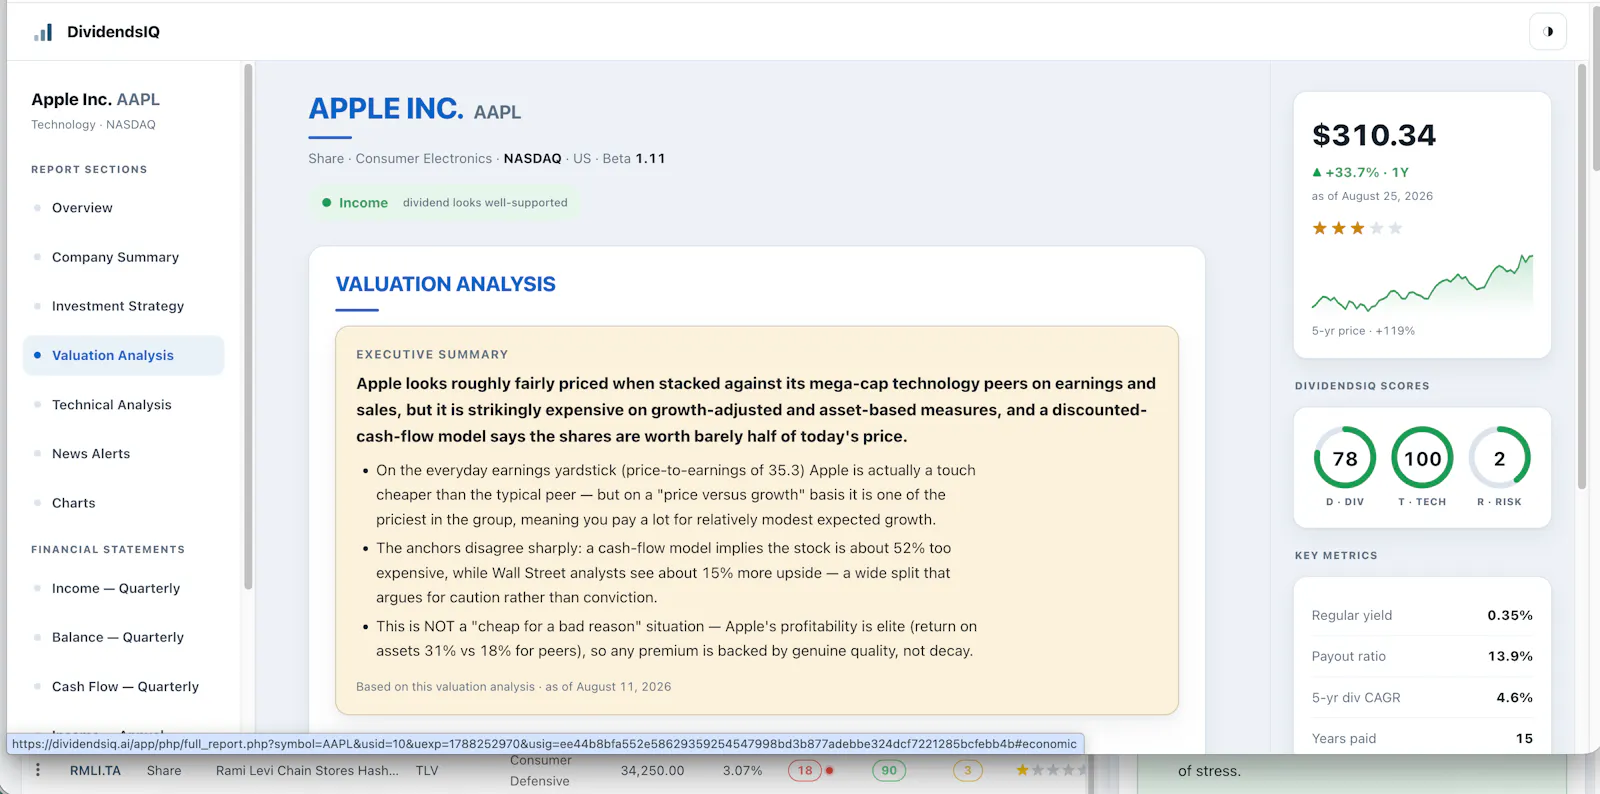The image size is (1600, 794).
Task: Open the Investment Strategy section
Action: click(118, 306)
